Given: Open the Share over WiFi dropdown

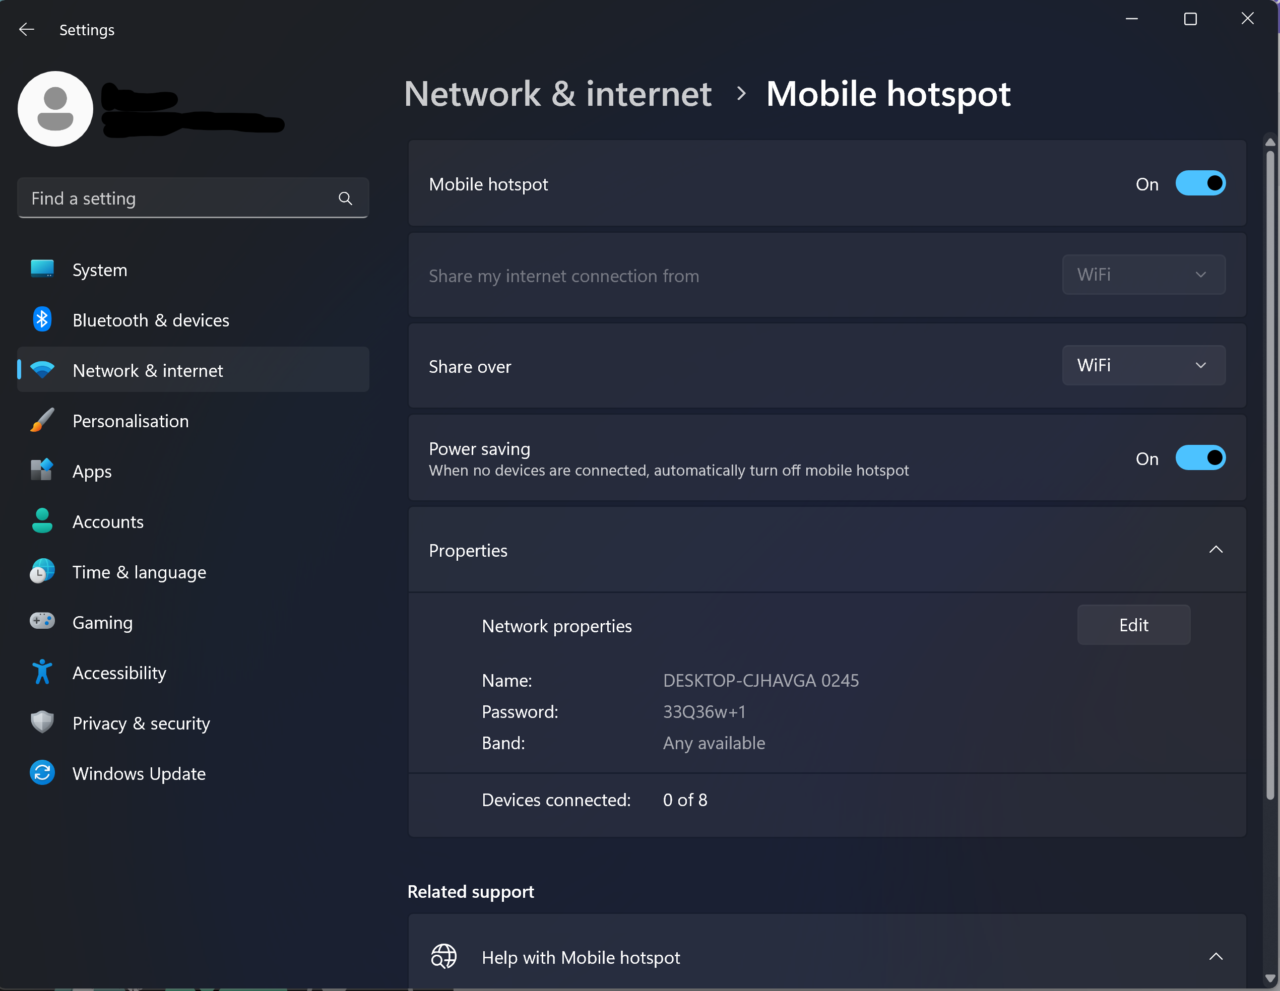Looking at the screenshot, I should click(1143, 366).
